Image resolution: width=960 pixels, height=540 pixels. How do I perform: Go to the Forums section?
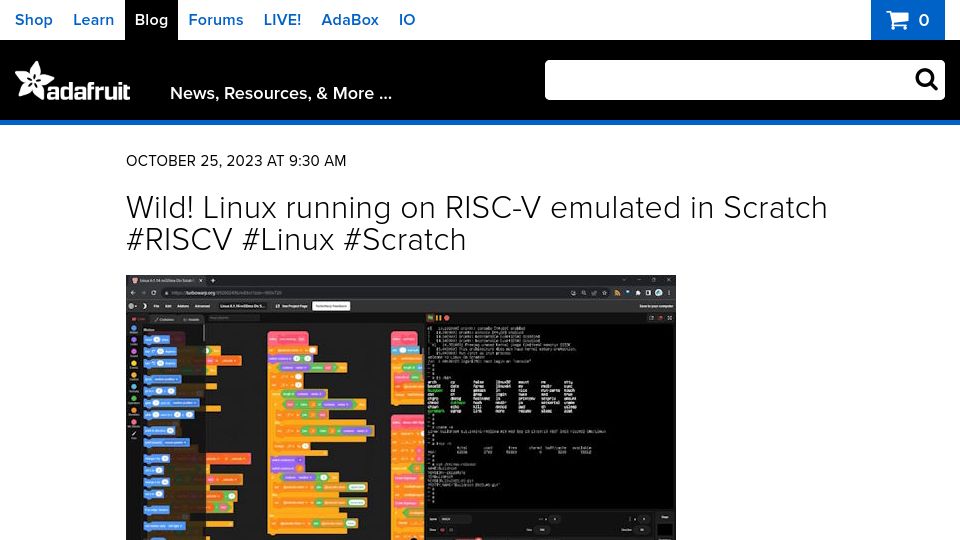click(x=216, y=20)
